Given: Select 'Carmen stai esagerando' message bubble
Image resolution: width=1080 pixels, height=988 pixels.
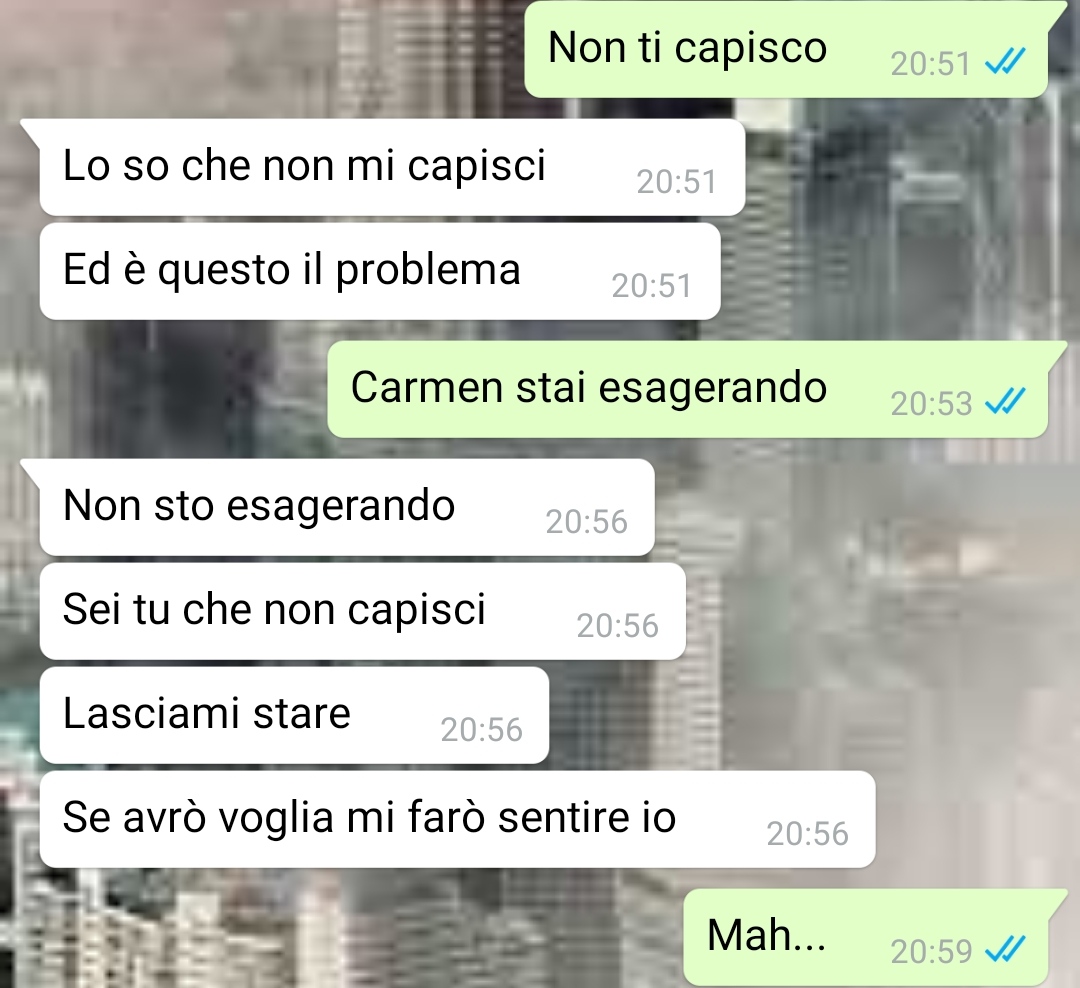Looking at the screenshot, I should point(687,389).
